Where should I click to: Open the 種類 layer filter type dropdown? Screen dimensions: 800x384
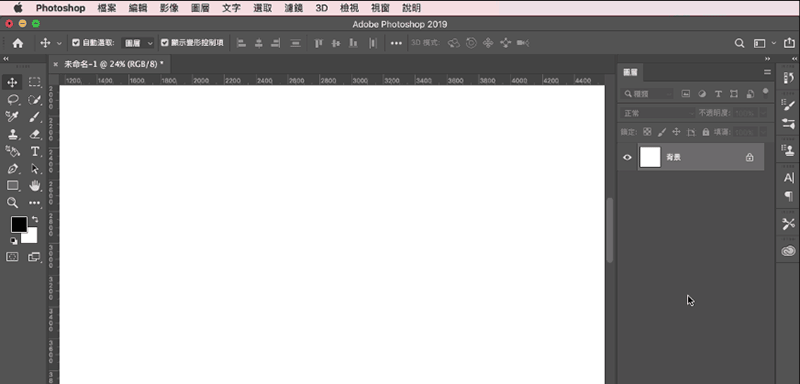[x=647, y=94]
